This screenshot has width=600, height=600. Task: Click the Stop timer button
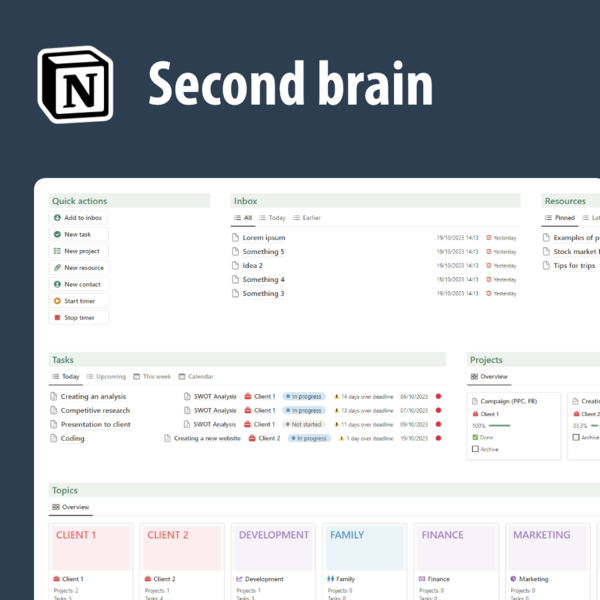pyautogui.click(x=79, y=318)
